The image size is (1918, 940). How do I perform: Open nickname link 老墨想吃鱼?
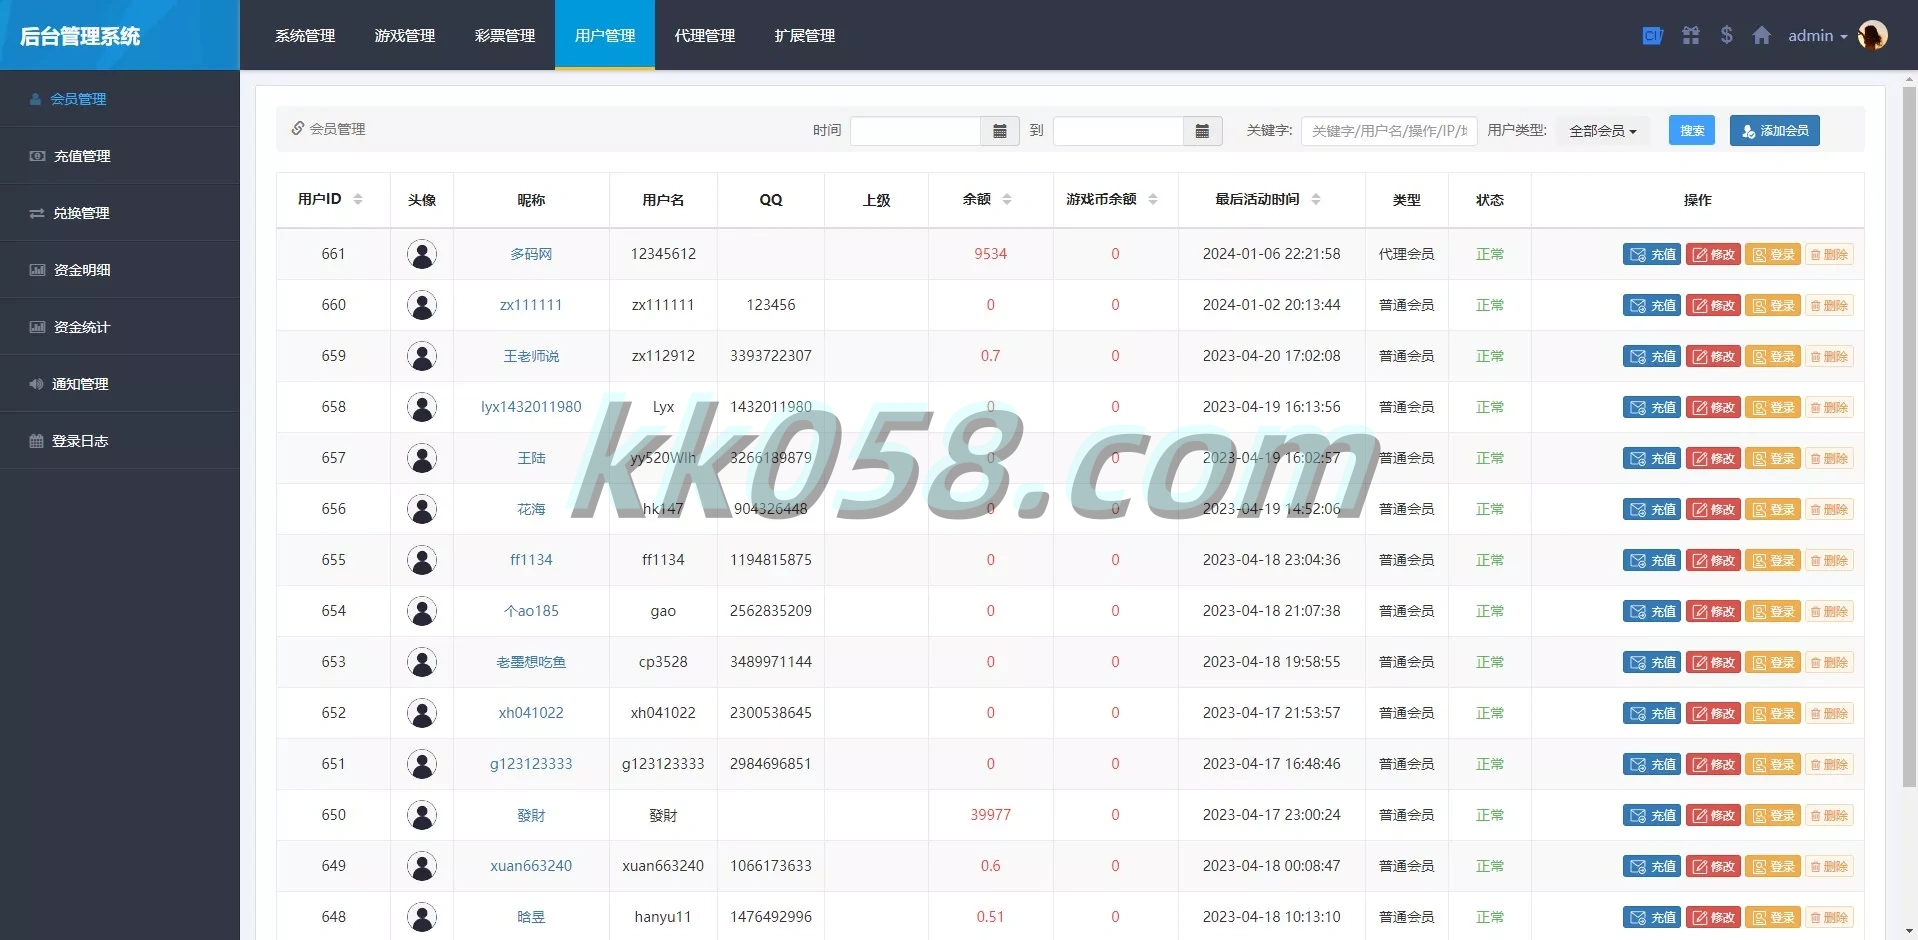click(531, 662)
